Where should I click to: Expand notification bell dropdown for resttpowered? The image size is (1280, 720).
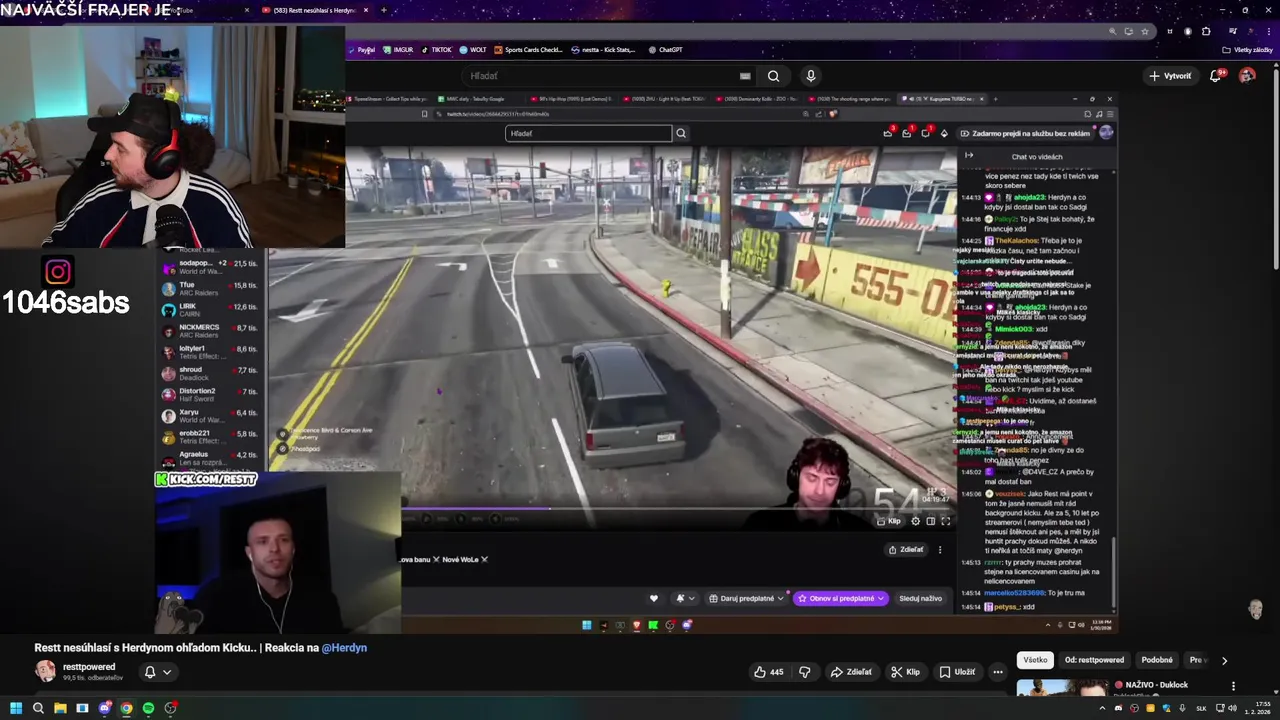tap(167, 672)
